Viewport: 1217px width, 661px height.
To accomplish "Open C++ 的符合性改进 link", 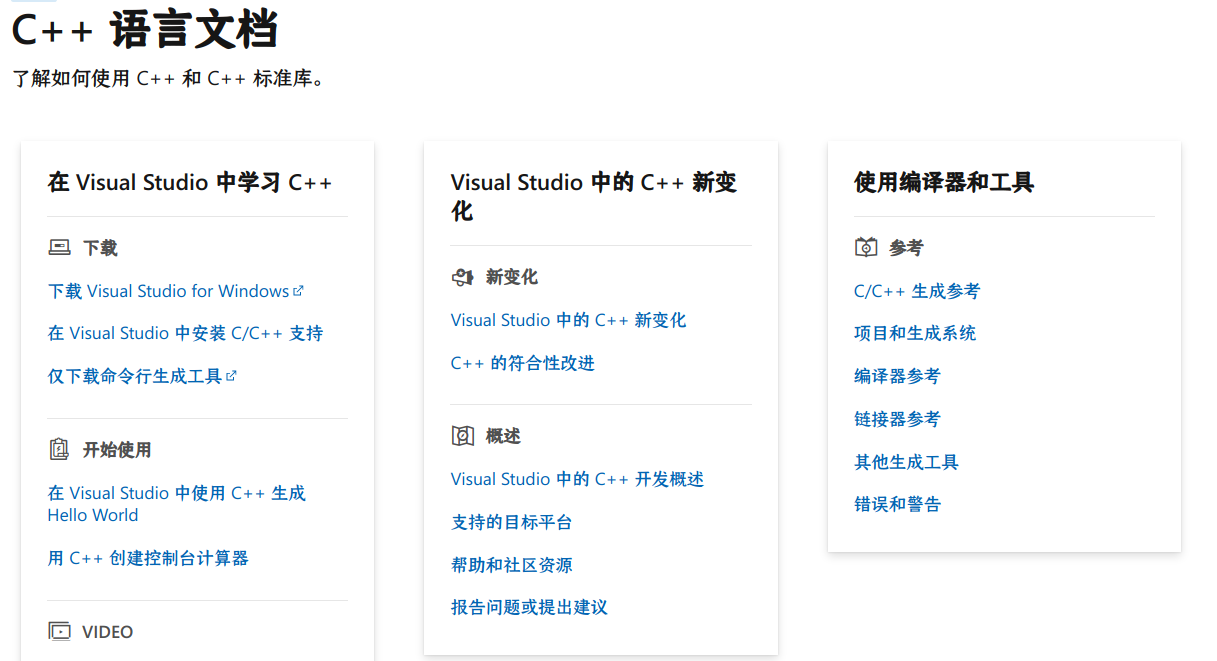I will click(523, 363).
